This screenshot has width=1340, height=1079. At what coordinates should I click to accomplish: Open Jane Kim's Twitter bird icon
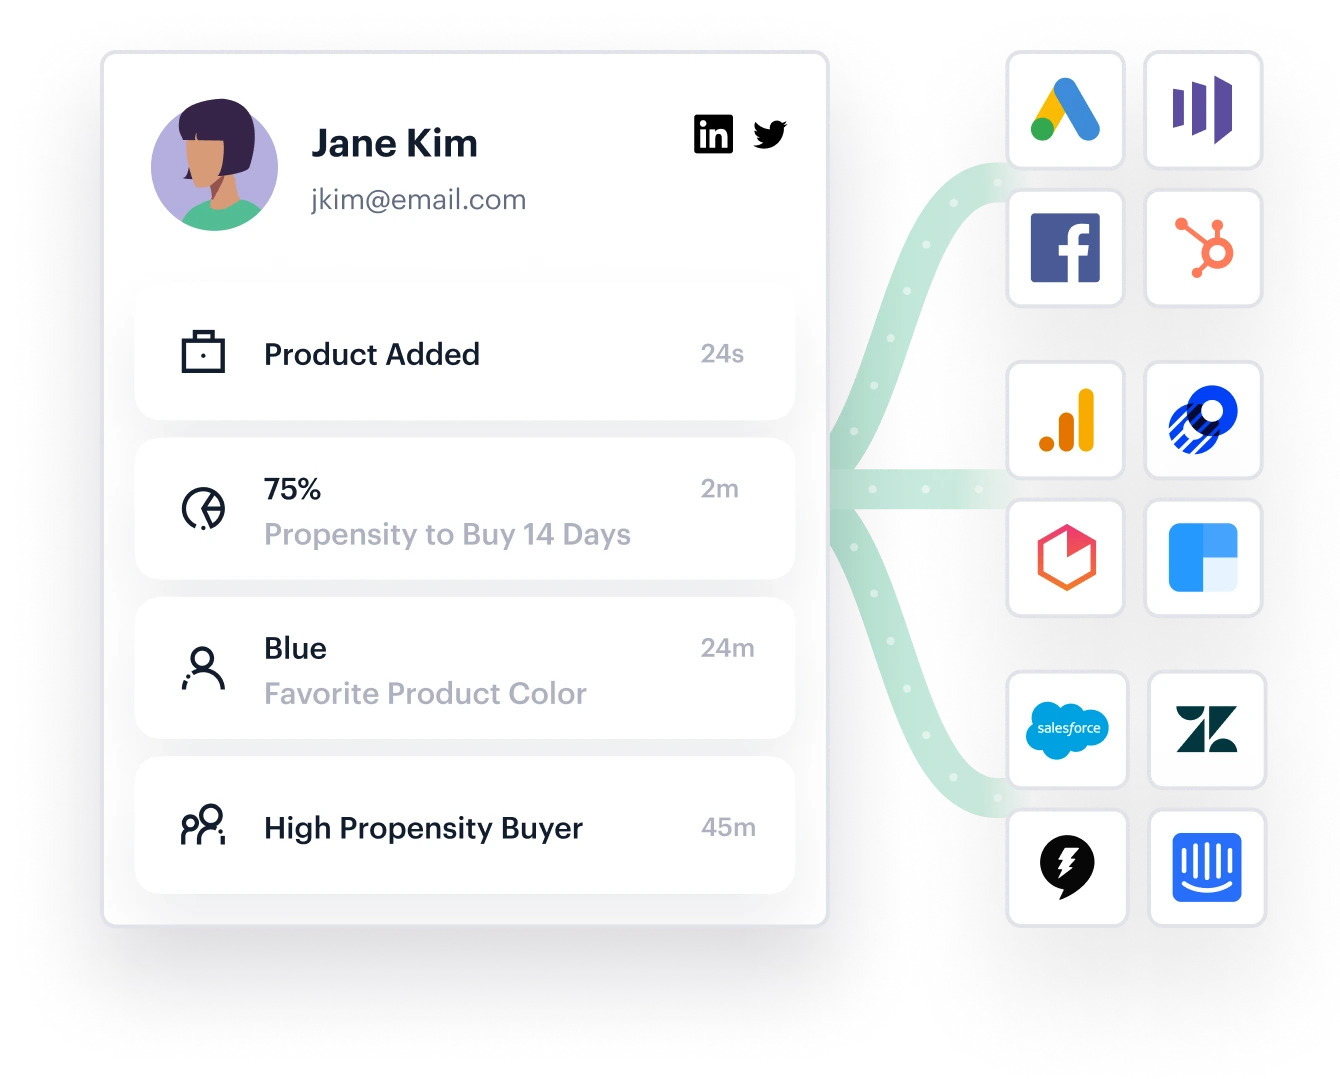point(770,134)
